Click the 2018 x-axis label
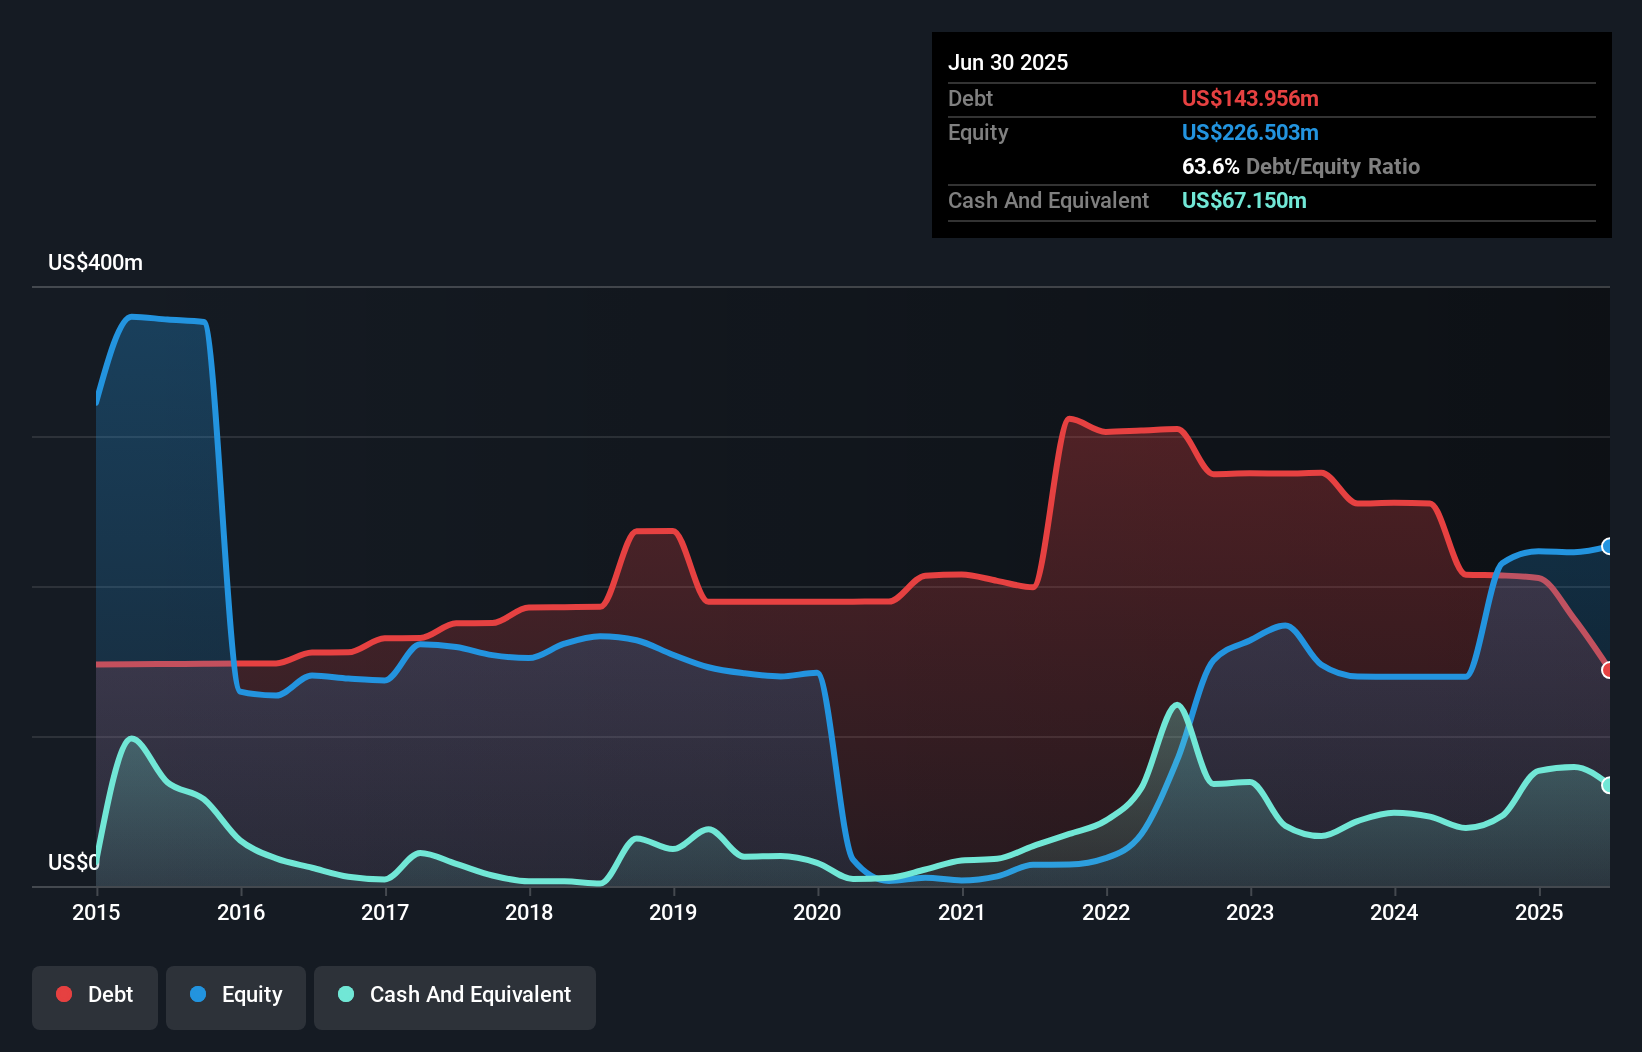The image size is (1642, 1052). point(529,912)
